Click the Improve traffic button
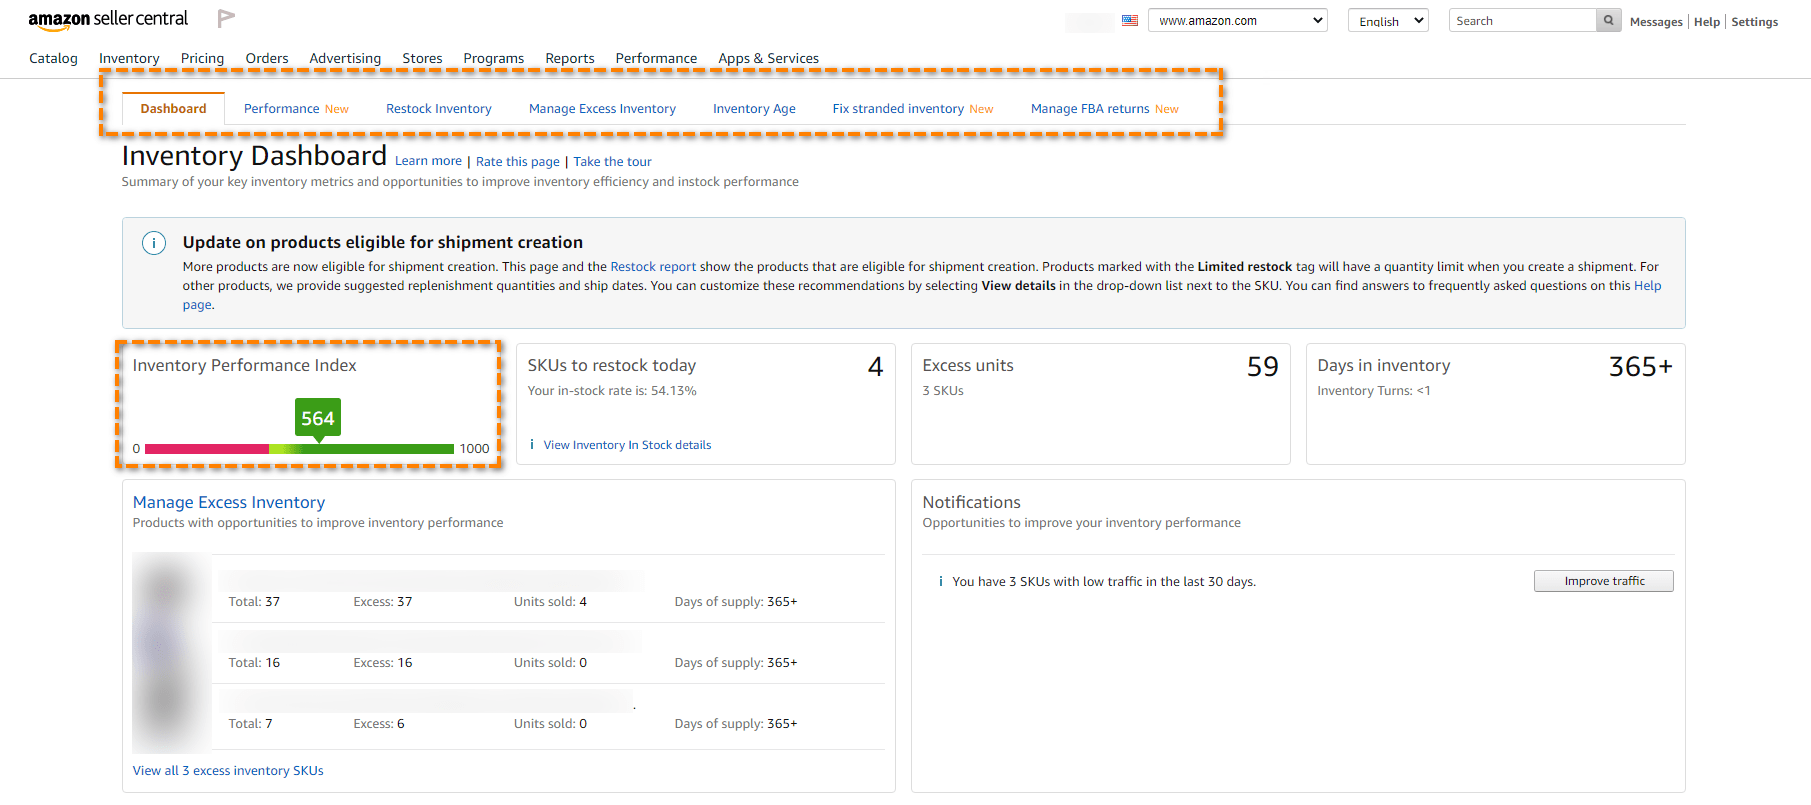The height and width of the screenshot is (805, 1811). [1603, 581]
